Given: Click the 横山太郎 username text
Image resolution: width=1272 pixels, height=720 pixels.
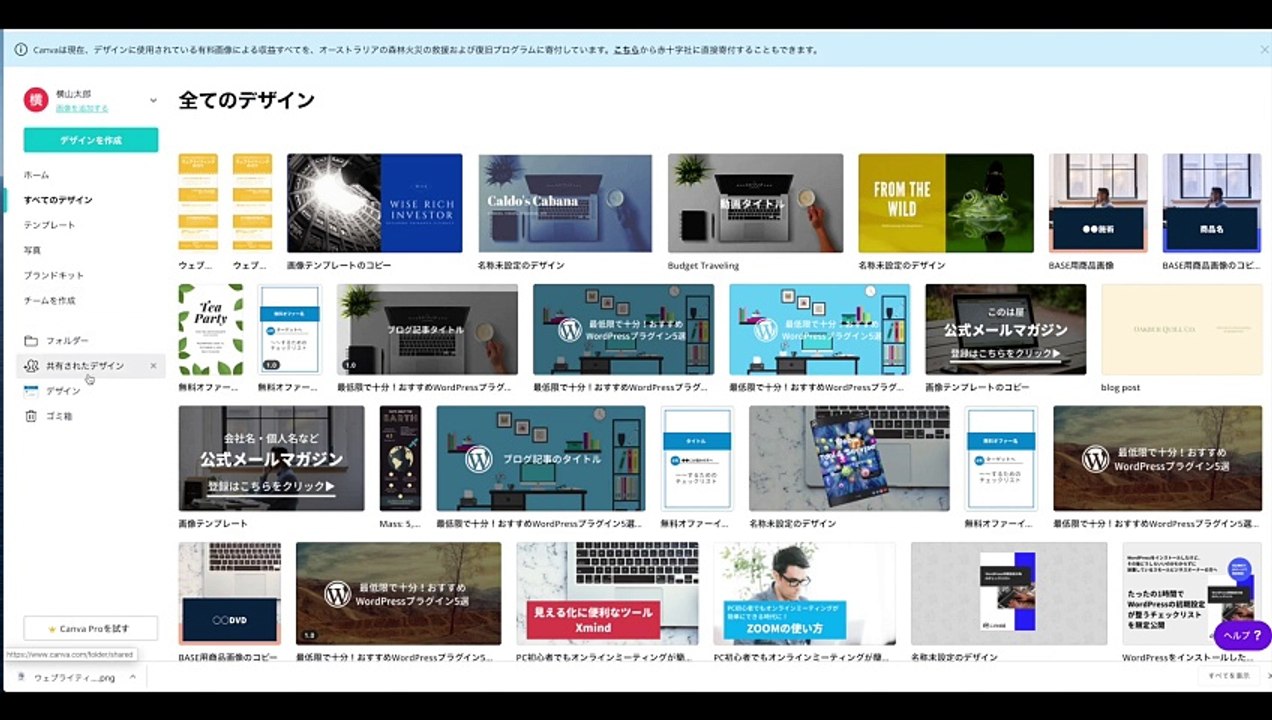Looking at the screenshot, I should click(x=73, y=93).
